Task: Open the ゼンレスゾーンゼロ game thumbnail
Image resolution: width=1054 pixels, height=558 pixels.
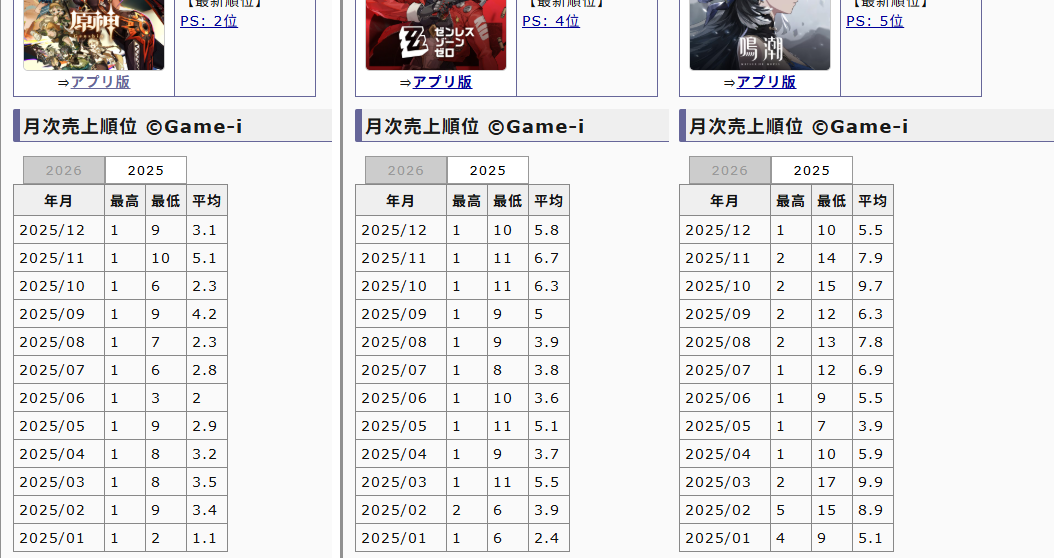Action: tap(436, 34)
